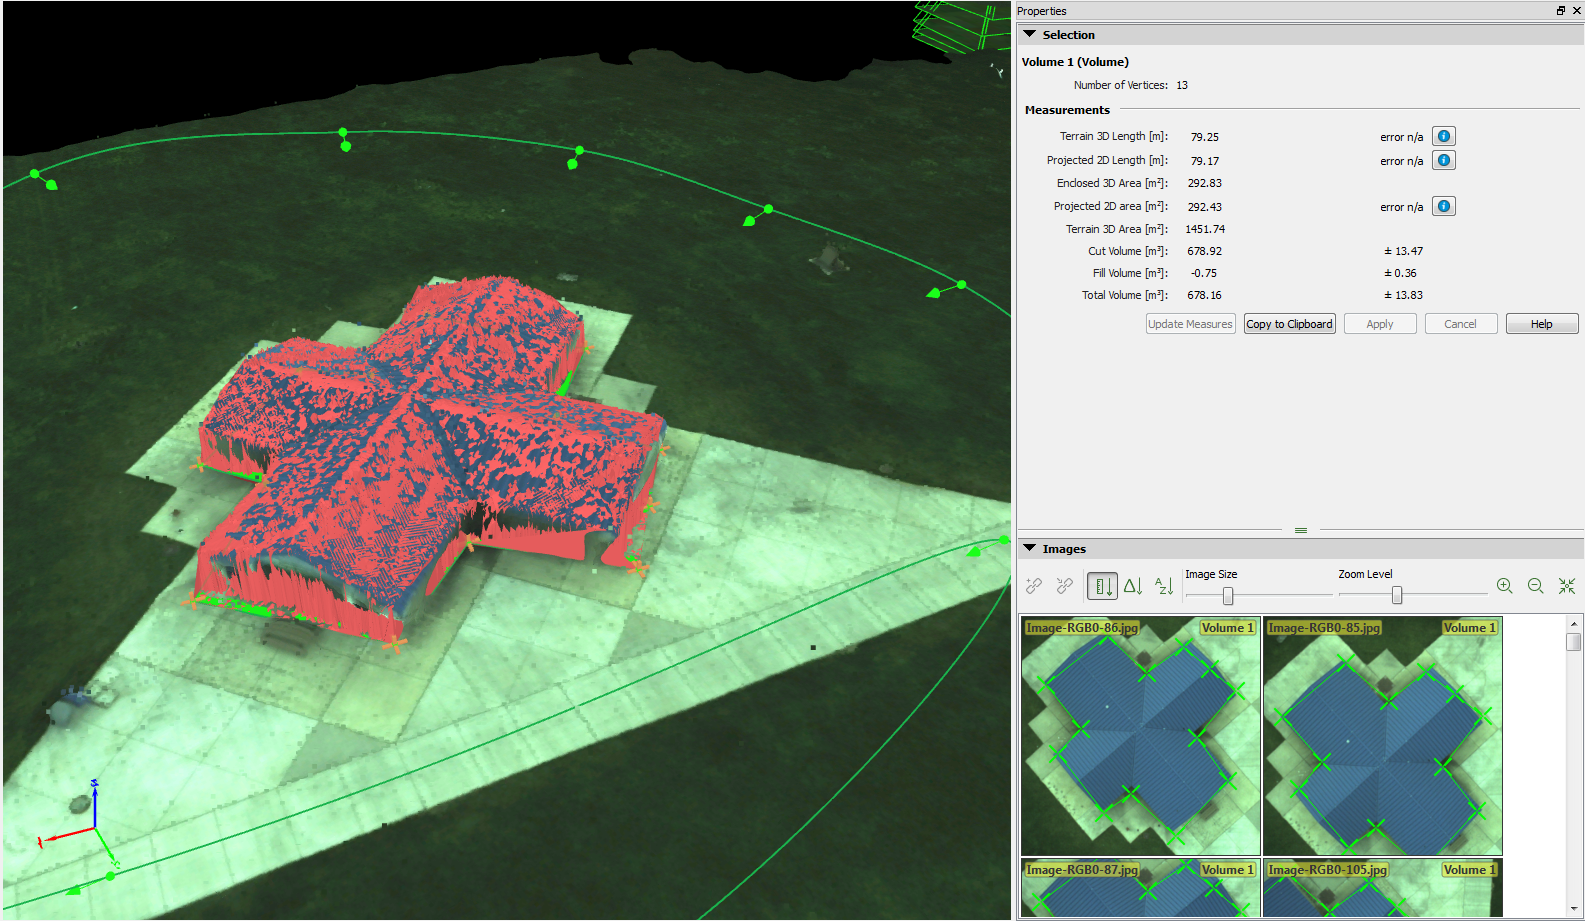Collapse the Selection section
The width and height of the screenshot is (1585, 921).
pos(1029,34)
